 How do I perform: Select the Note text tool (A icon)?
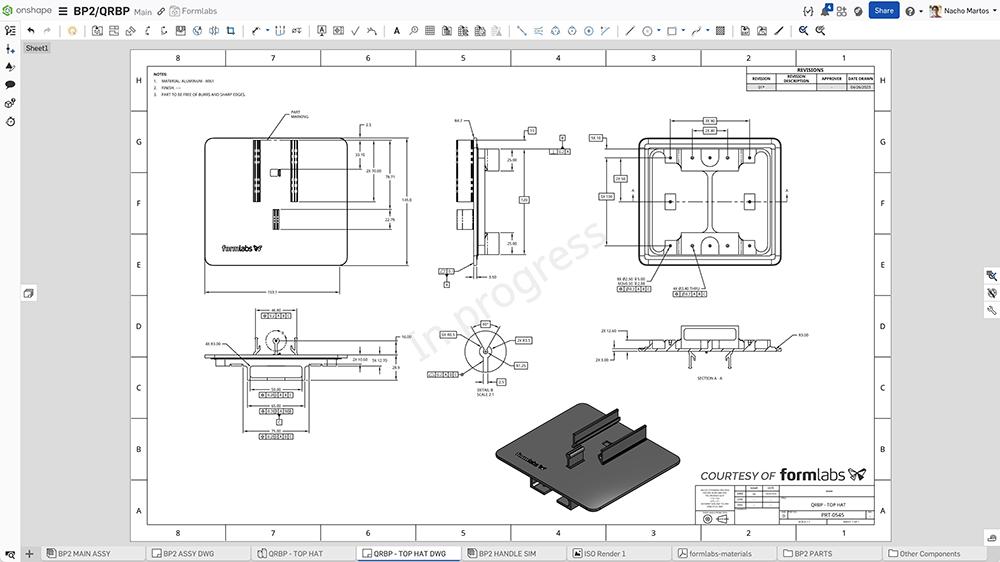(396, 31)
